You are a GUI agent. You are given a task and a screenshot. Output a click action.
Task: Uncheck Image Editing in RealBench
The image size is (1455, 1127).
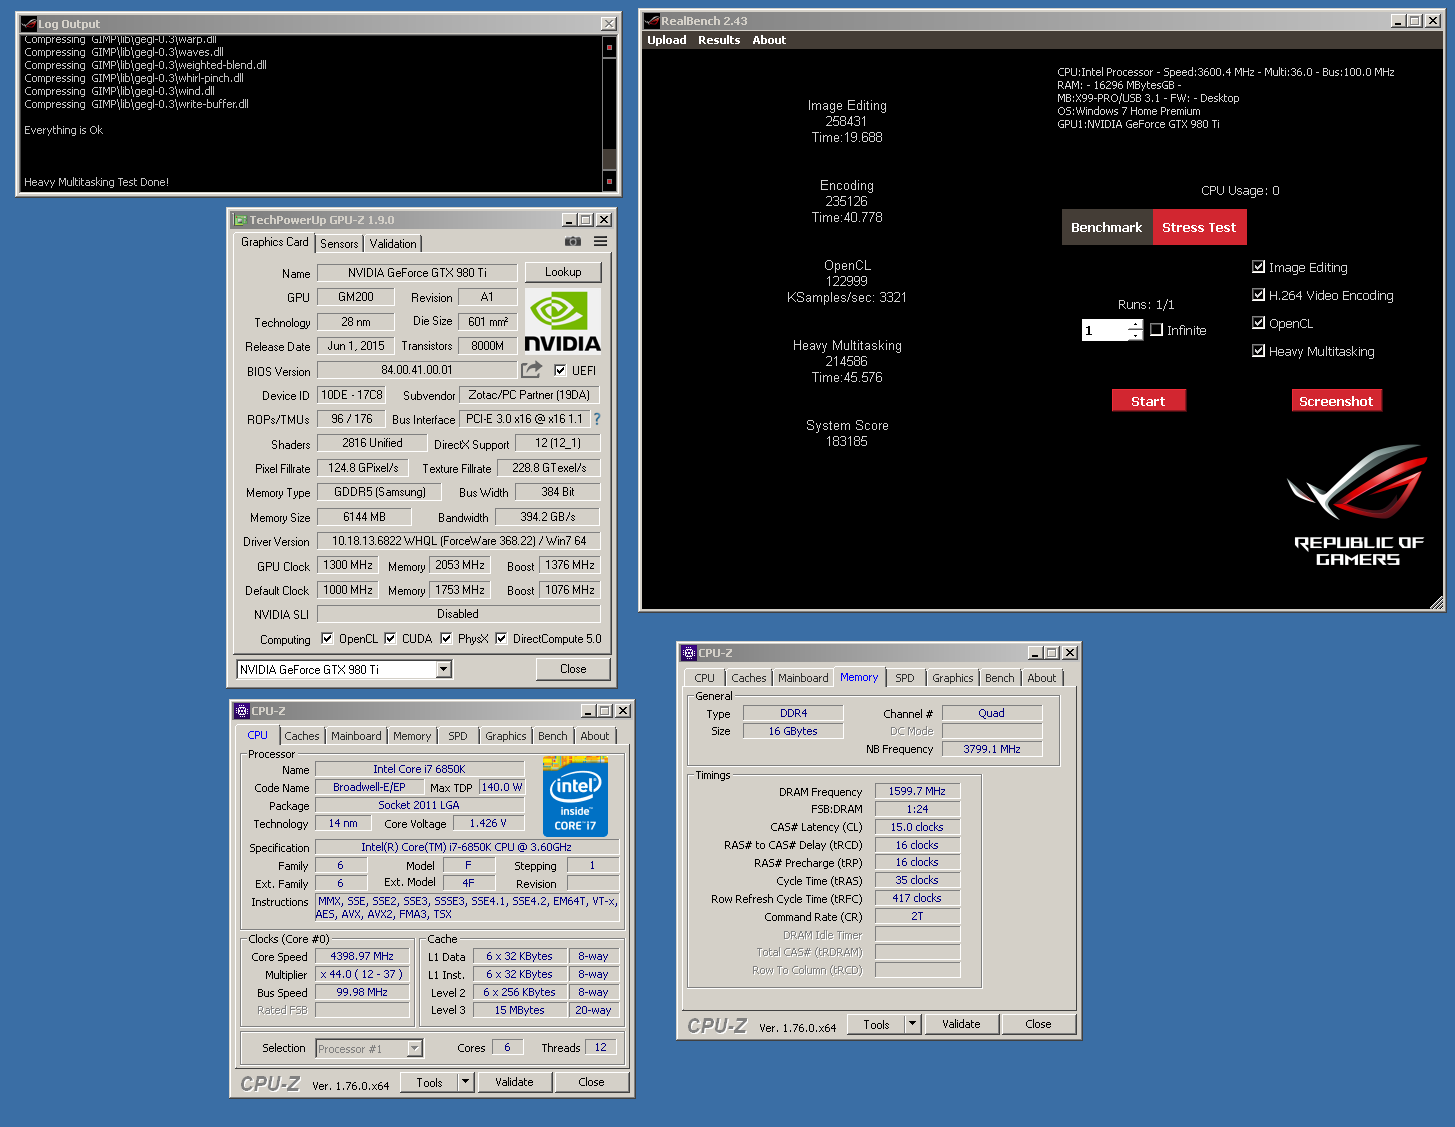pyautogui.click(x=1259, y=267)
